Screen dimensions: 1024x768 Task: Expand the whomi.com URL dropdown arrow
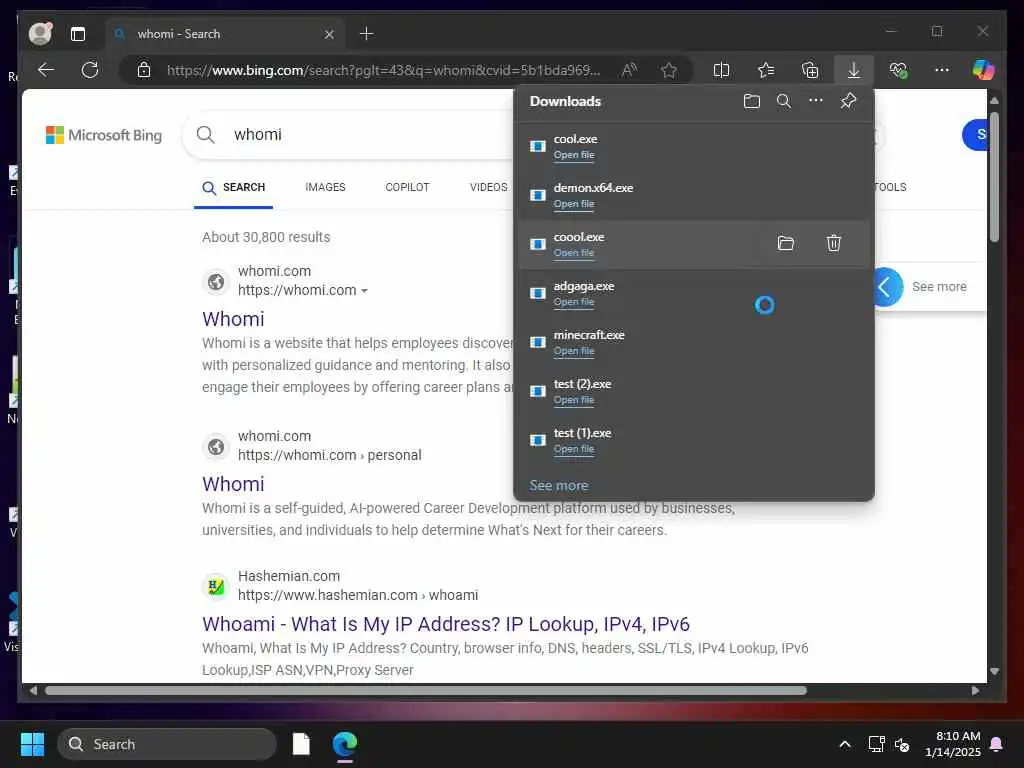[364, 291]
